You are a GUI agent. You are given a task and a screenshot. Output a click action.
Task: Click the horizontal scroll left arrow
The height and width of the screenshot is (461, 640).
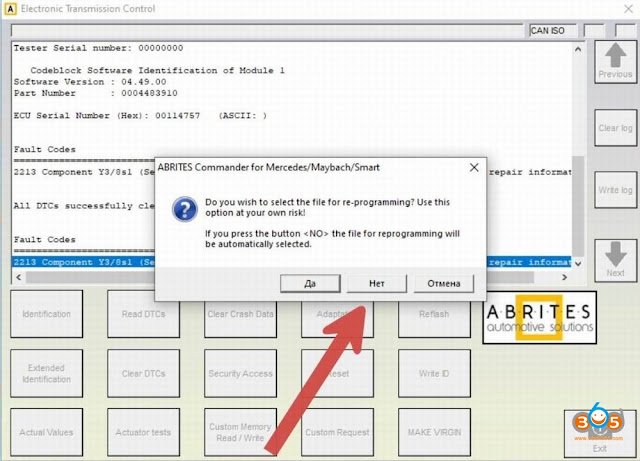(x=19, y=277)
